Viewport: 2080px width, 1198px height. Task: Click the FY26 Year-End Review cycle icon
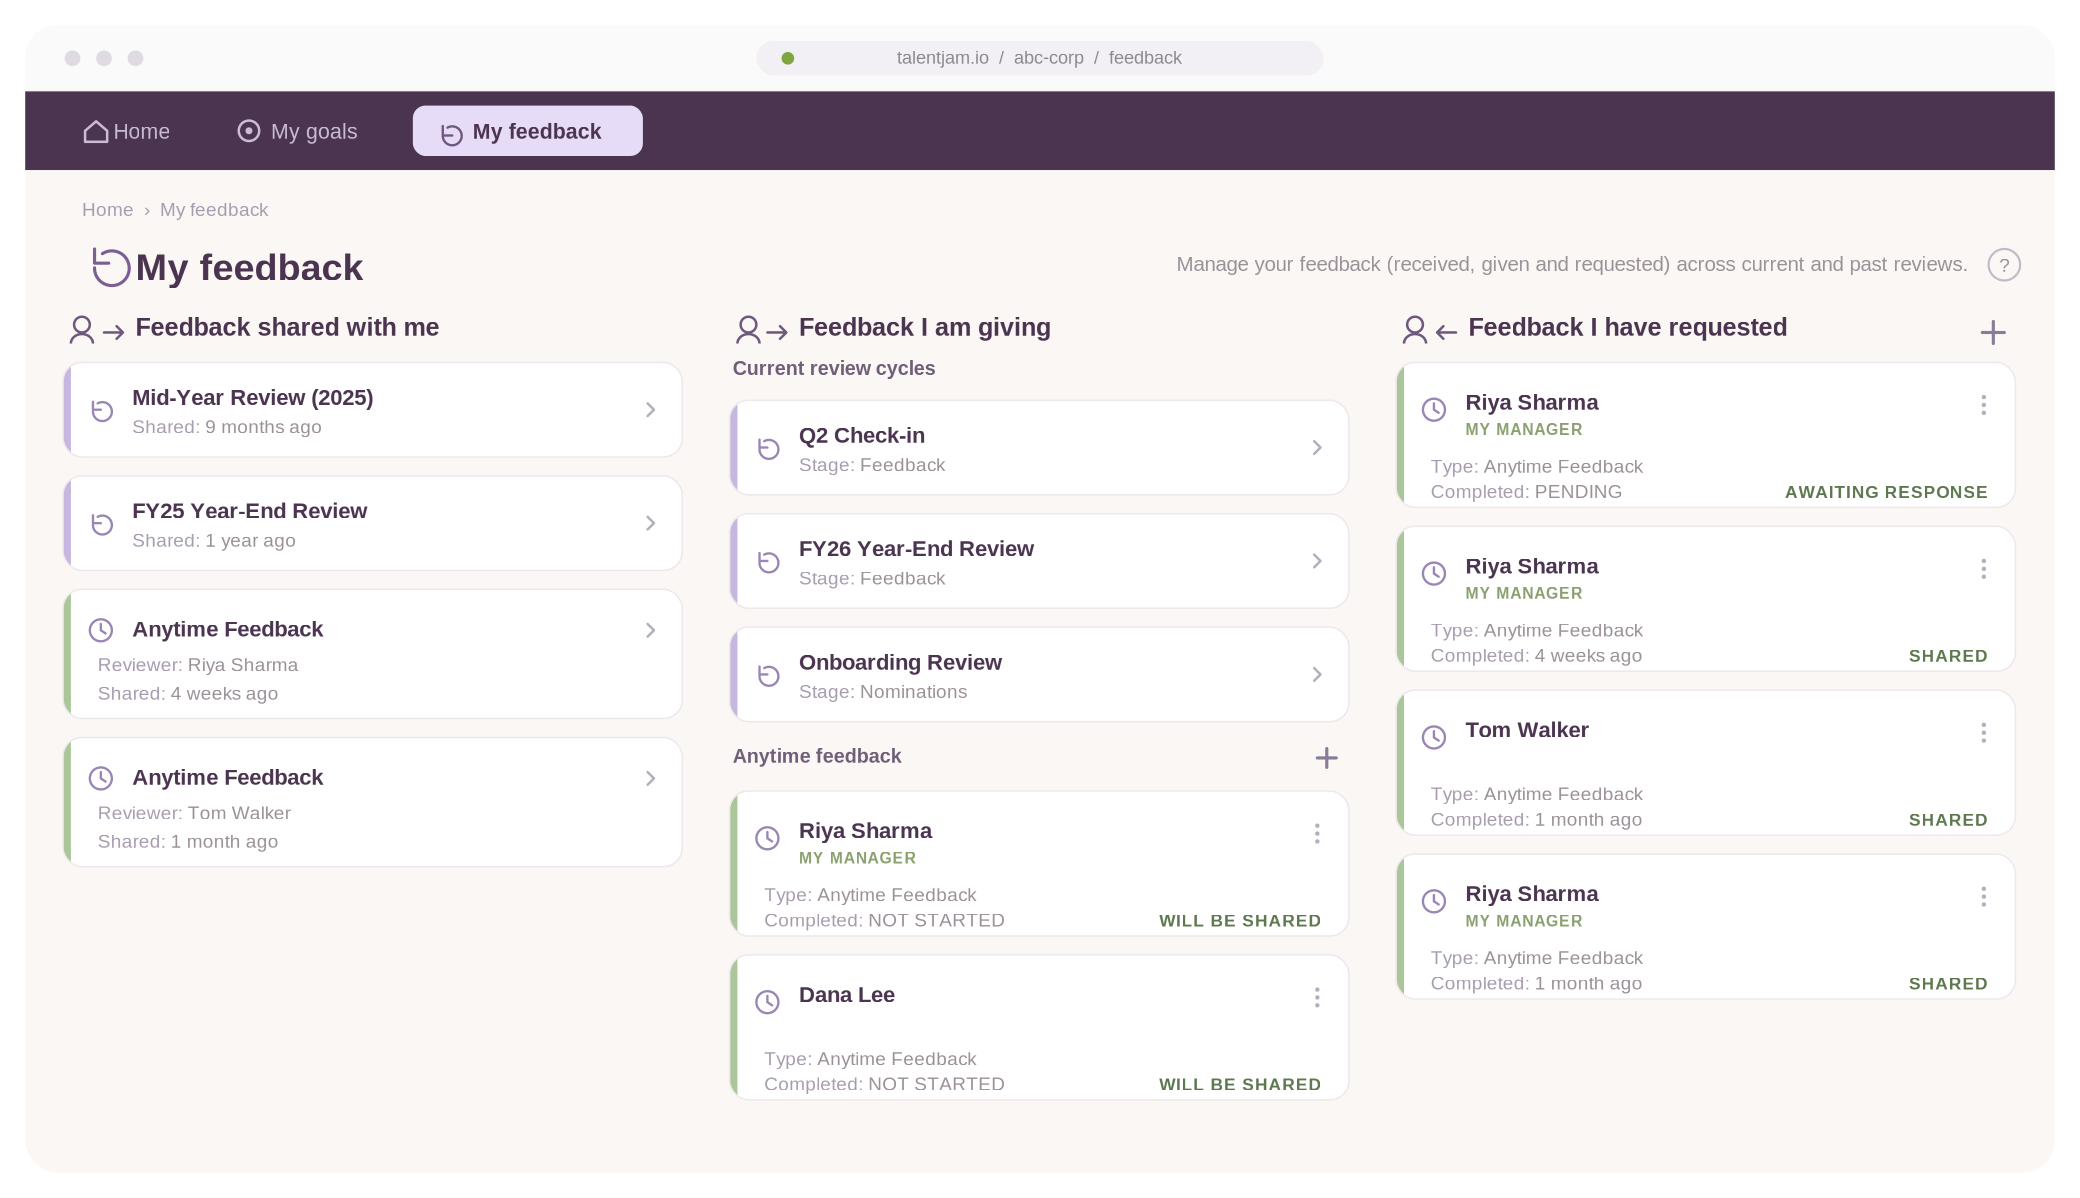coord(769,562)
